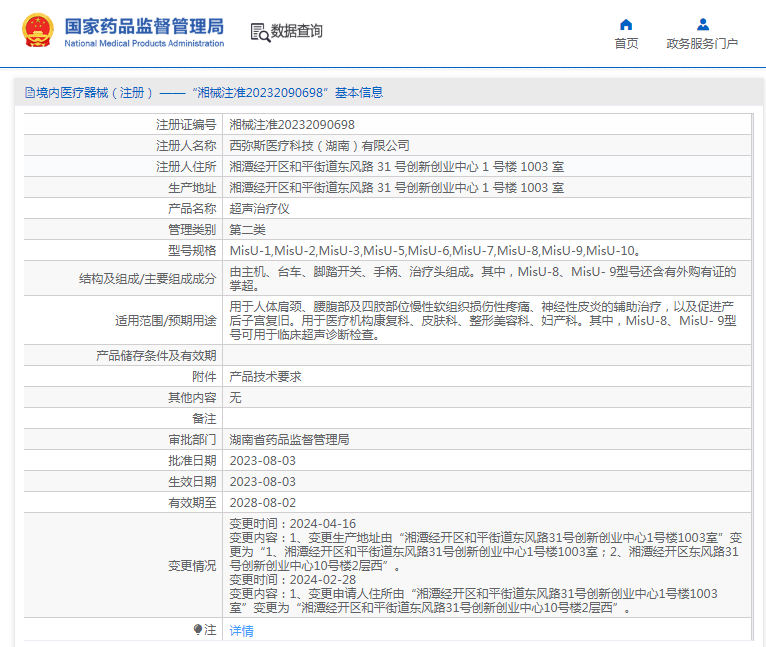Click the 注册证编号 row label

[186, 125]
